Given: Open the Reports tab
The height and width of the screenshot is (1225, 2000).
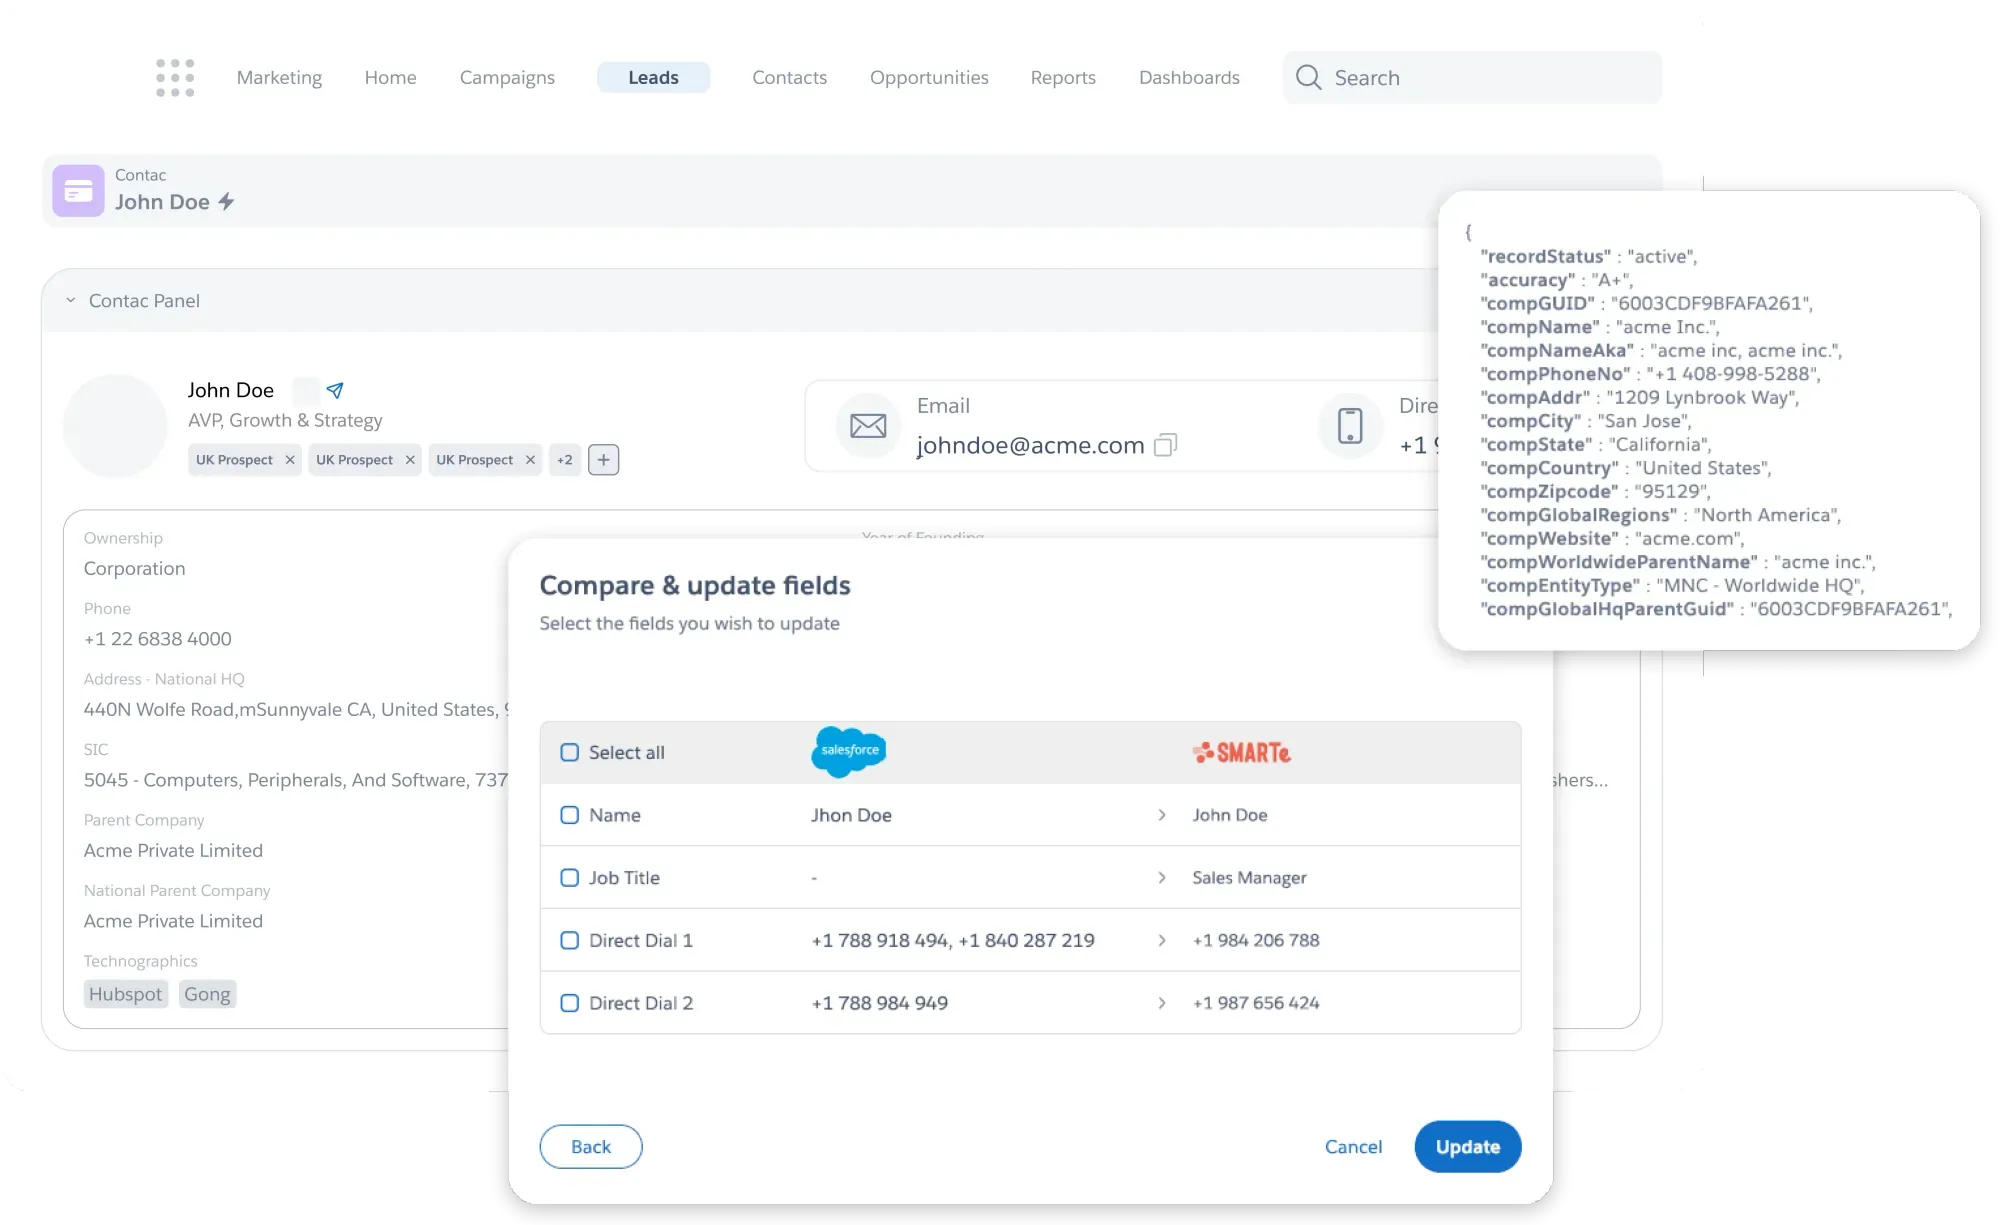Looking at the screenshot, I should [1063, 77].
